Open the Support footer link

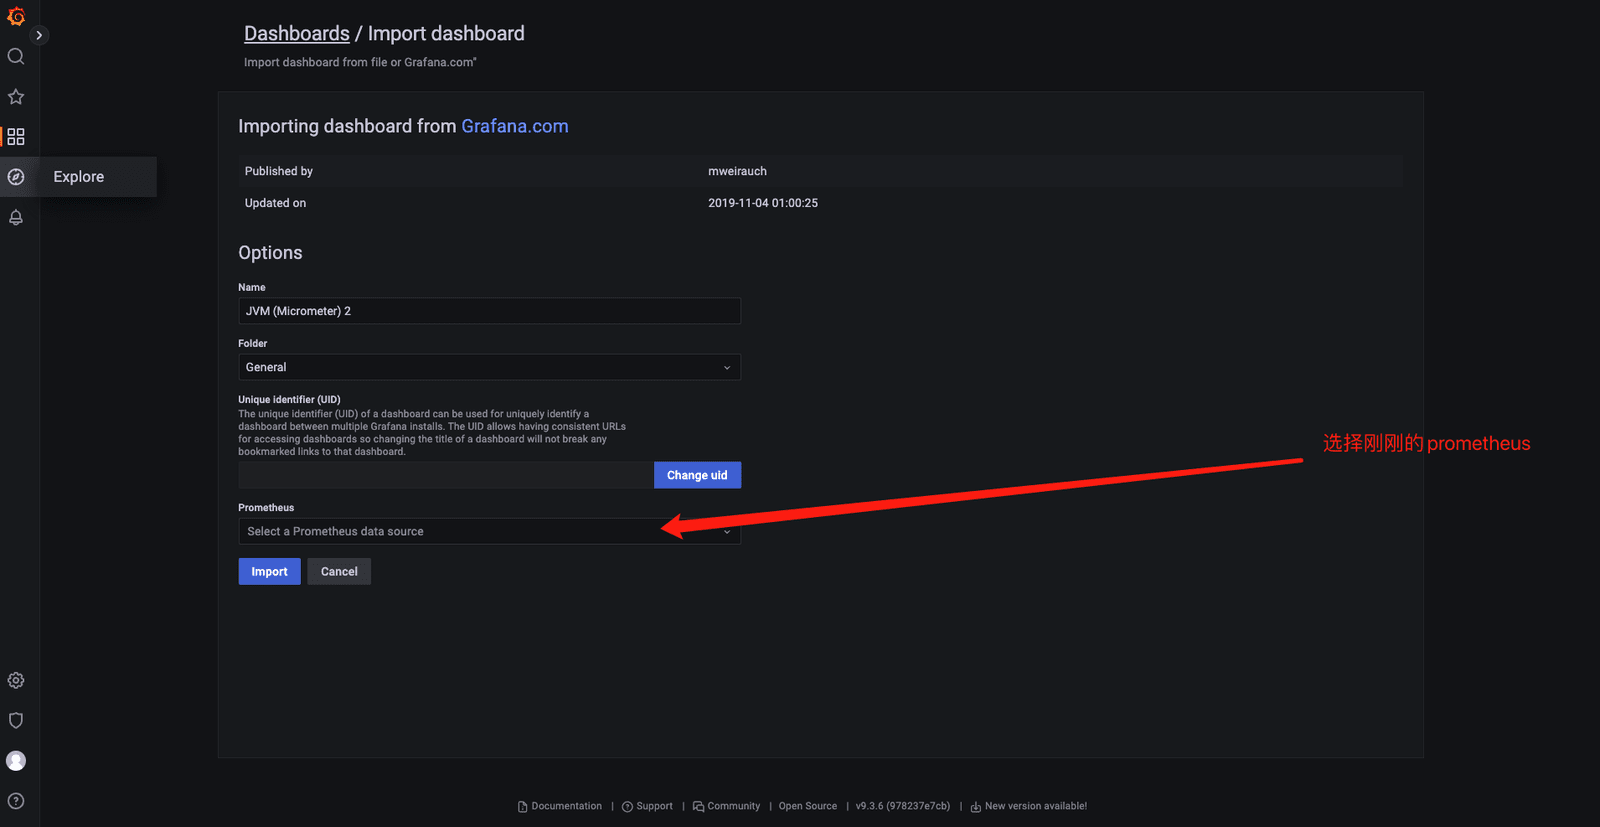[x=647, y=806]
